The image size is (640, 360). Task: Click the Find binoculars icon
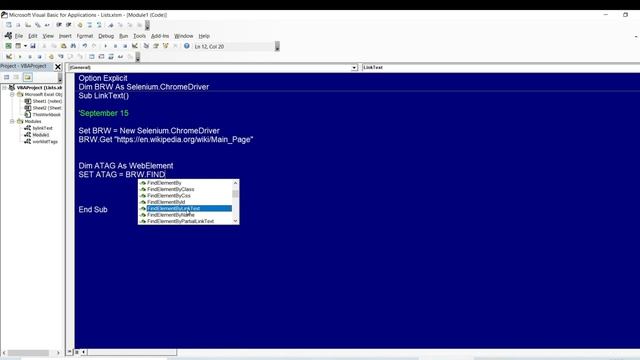tap(73, 46)
